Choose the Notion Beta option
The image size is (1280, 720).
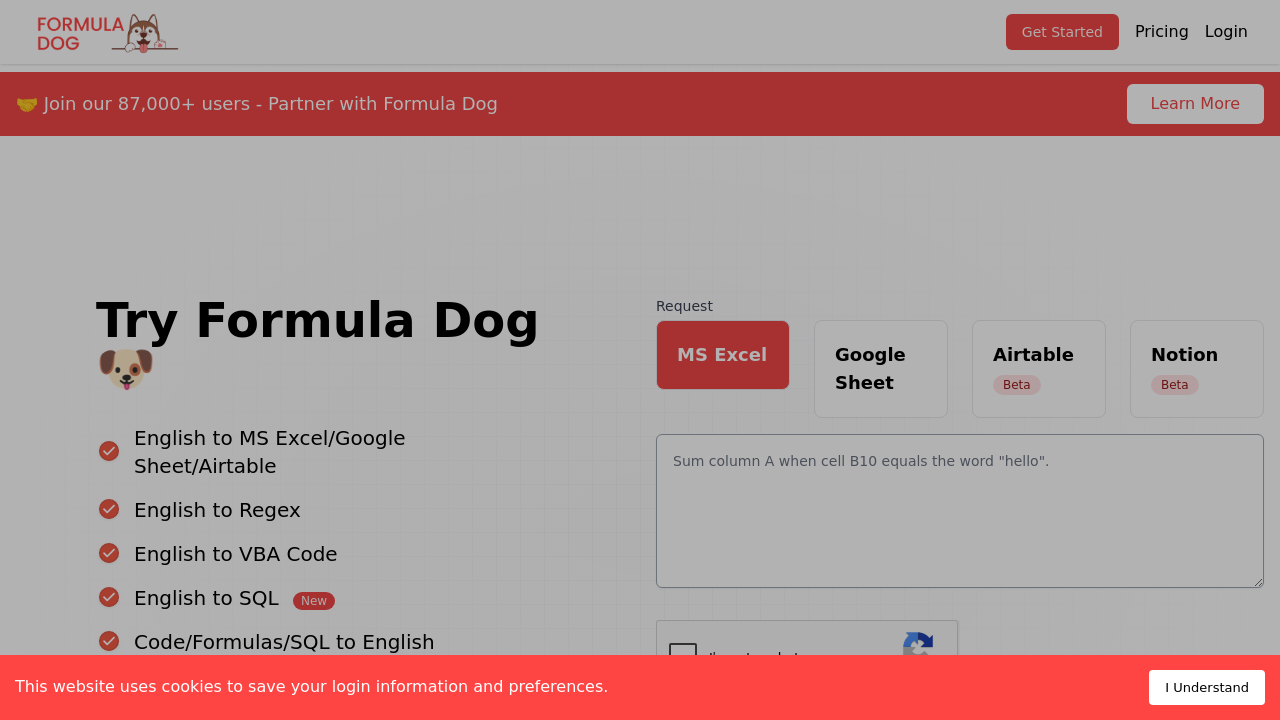1197,369
